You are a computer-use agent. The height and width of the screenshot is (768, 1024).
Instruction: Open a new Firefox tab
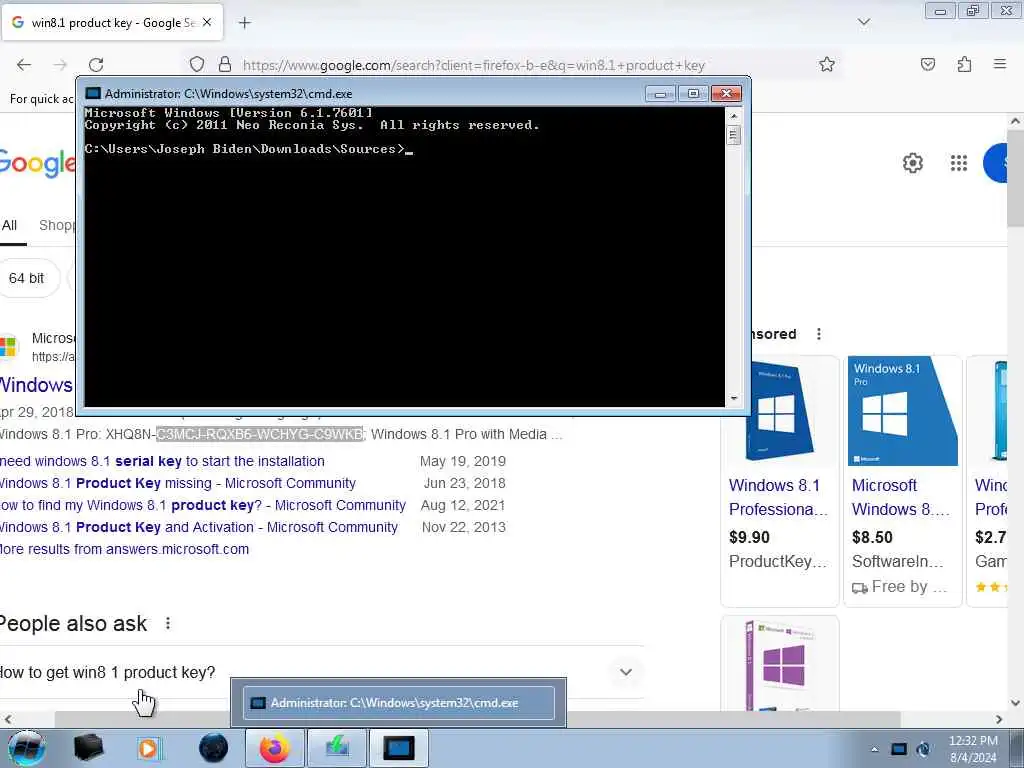pyautogui.click(x=244, y=23)
